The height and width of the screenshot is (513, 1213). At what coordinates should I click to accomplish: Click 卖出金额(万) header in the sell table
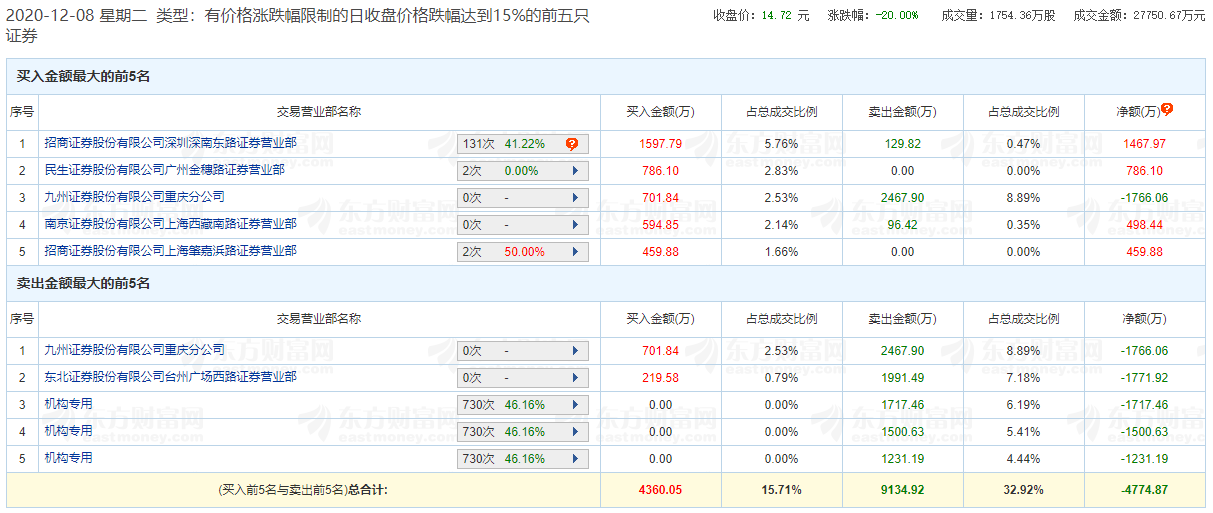point(903,319)
